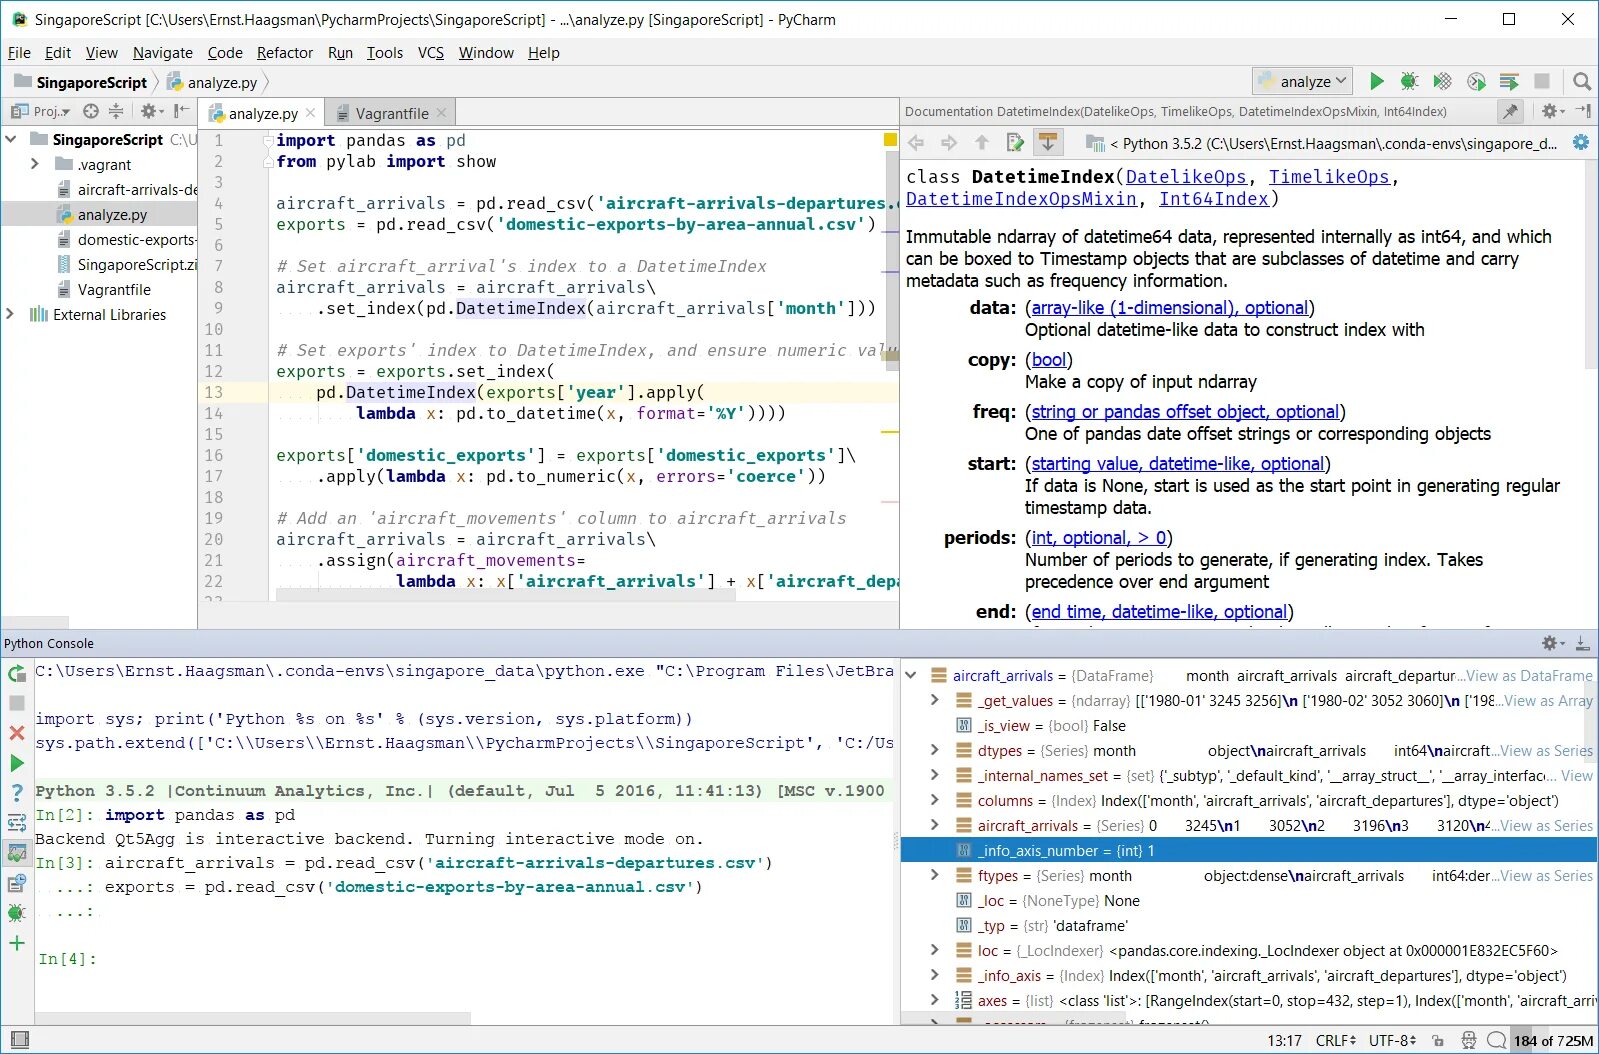
Task: Open Project panel gear menu
Action: [x=150, y=111]
